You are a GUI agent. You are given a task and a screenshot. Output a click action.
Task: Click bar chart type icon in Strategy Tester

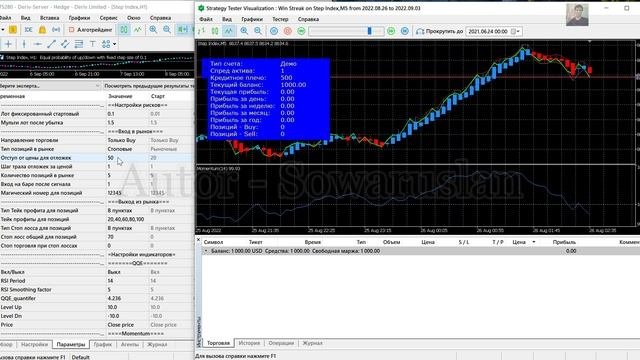(201, 31)
